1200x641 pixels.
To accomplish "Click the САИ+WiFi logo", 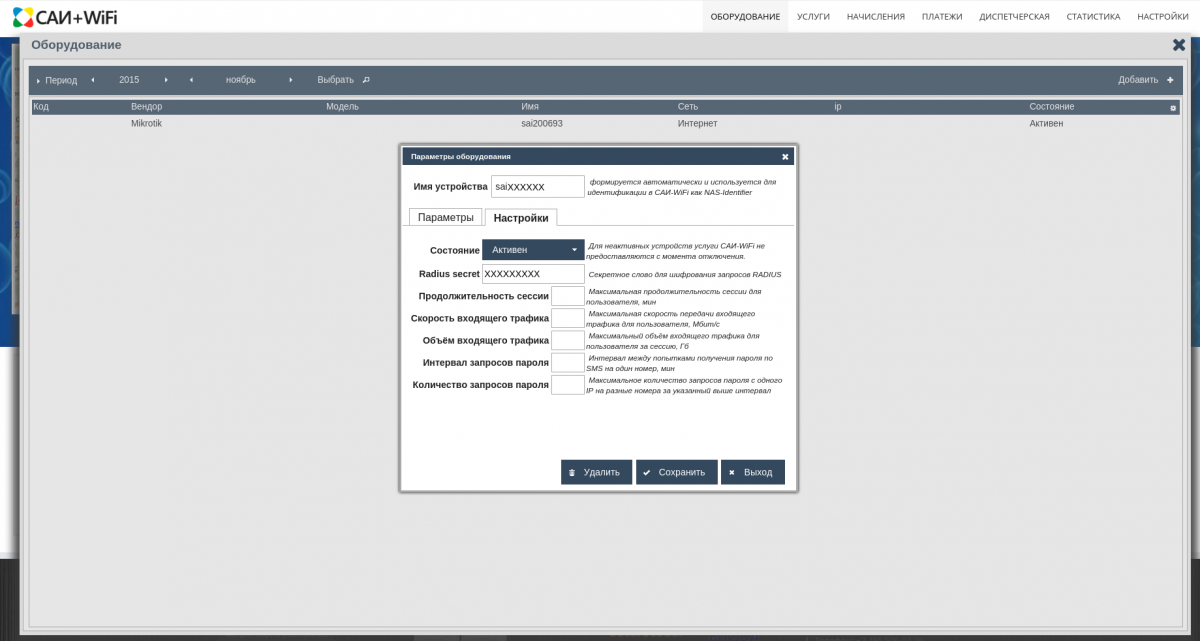I will [x=65, y=16].
